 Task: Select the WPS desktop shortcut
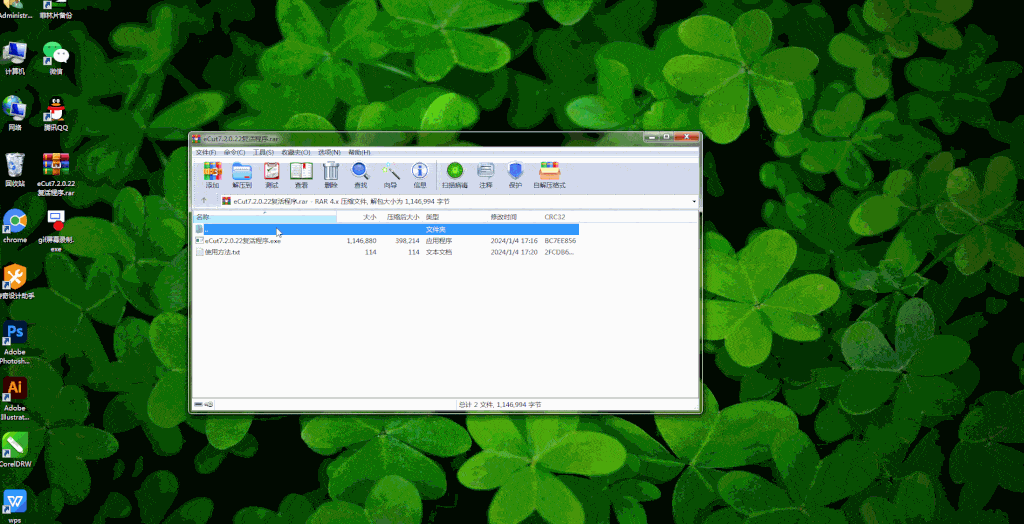[x=14, y=506]
